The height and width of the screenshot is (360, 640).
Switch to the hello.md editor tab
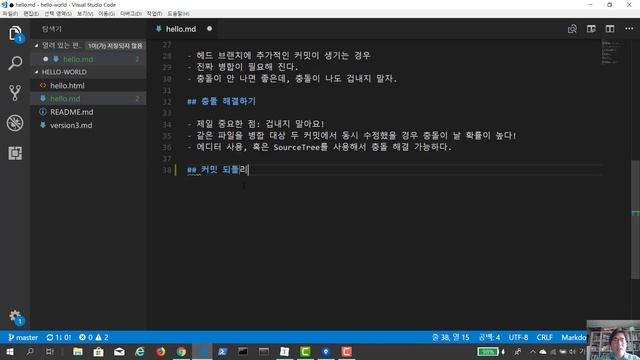[x=181, y=29]
